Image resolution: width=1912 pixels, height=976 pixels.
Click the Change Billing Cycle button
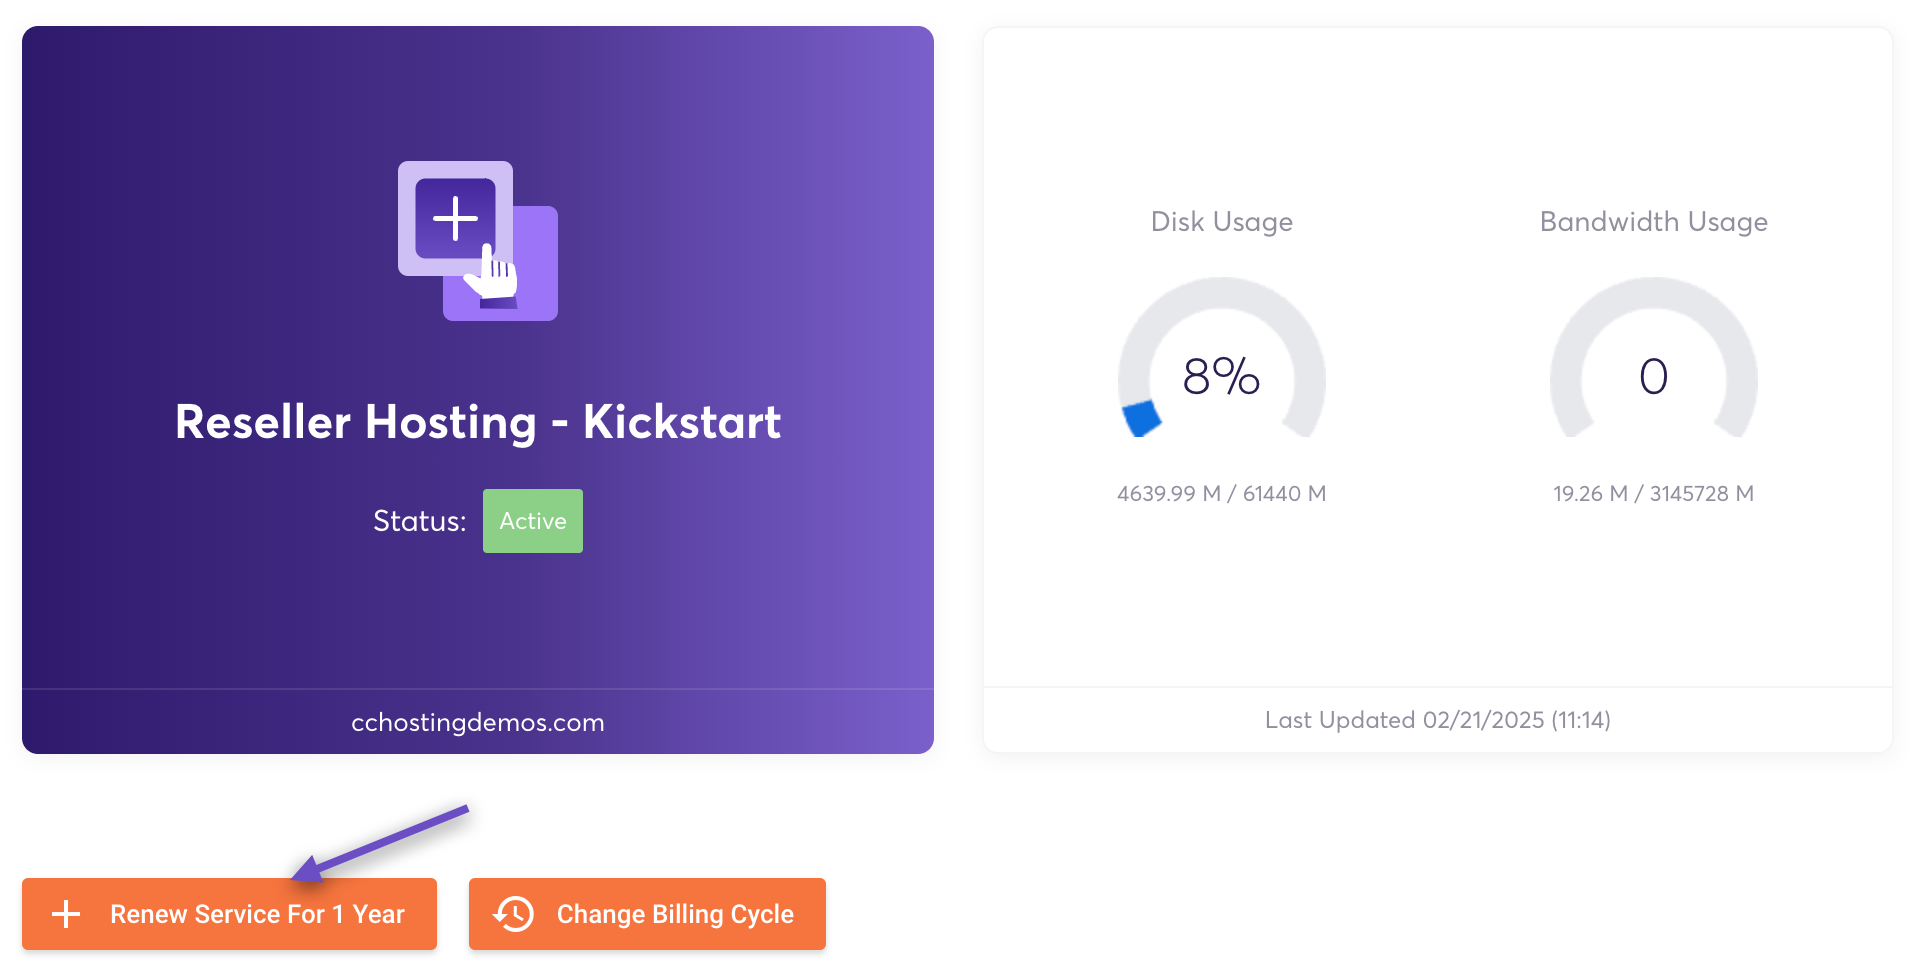coord(647,914)
